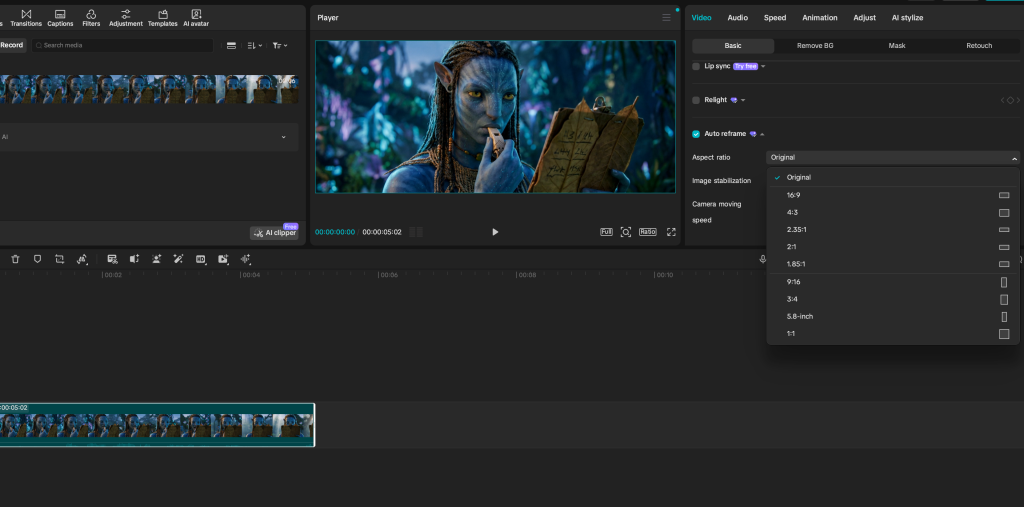Screen dimensions: 1024x507
Task: Click the auto captions icon in timeline toolbar
Action: 112,259
